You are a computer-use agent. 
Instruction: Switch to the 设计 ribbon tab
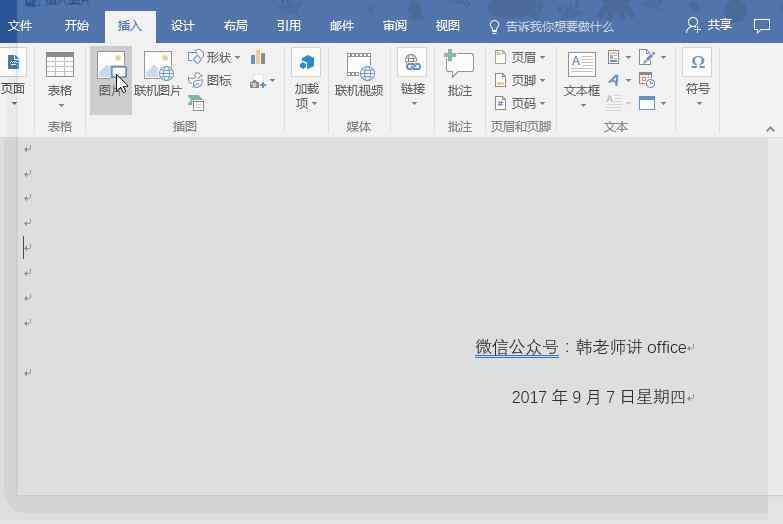click(183, 25)
